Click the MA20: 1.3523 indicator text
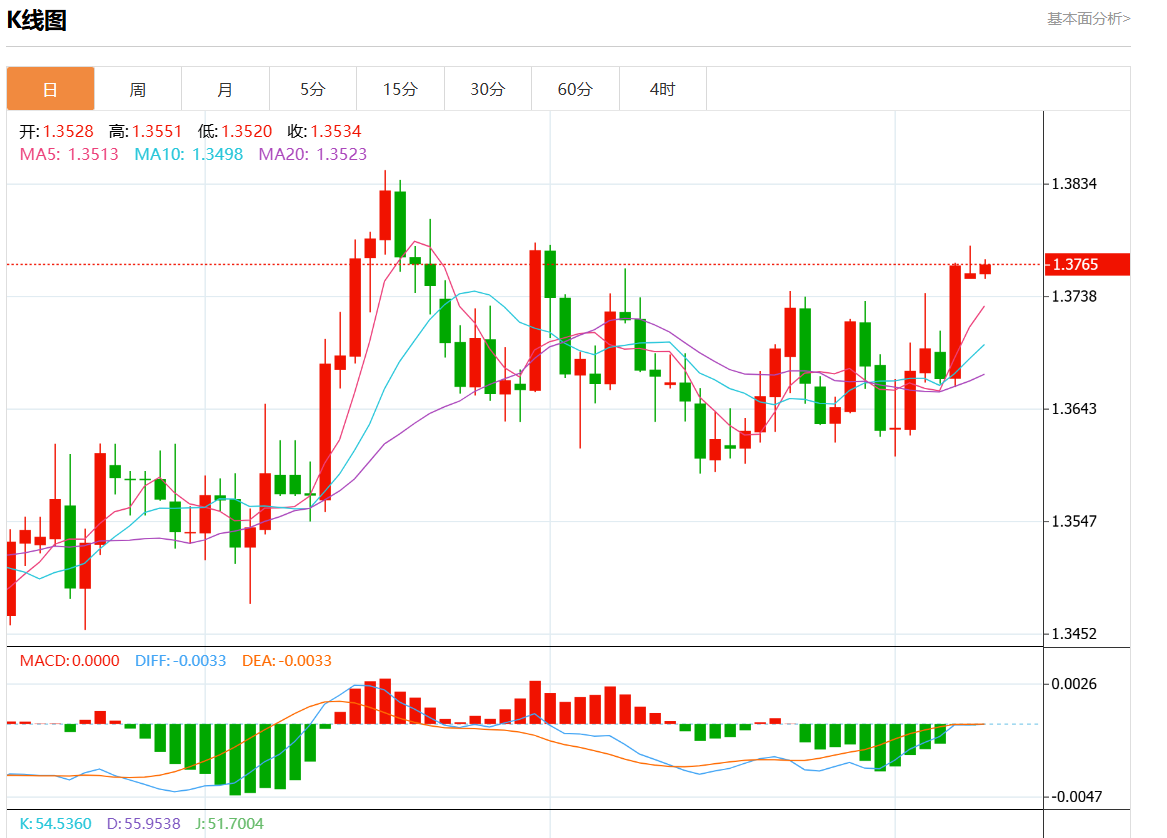Screen dimensions: 1167x838 click(x=313, y=154)
